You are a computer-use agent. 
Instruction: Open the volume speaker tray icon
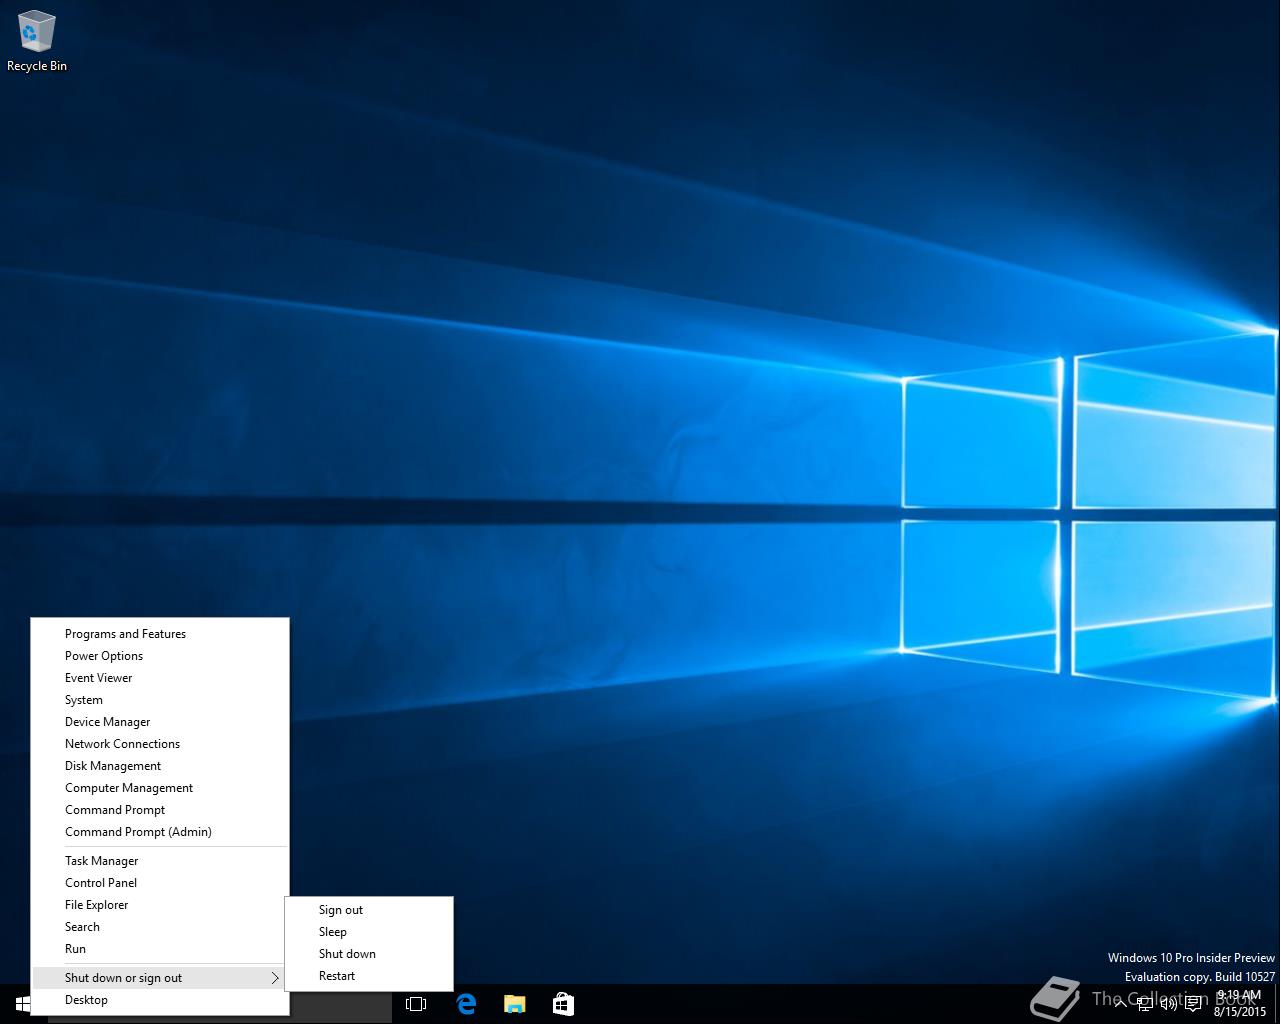1169,1005
